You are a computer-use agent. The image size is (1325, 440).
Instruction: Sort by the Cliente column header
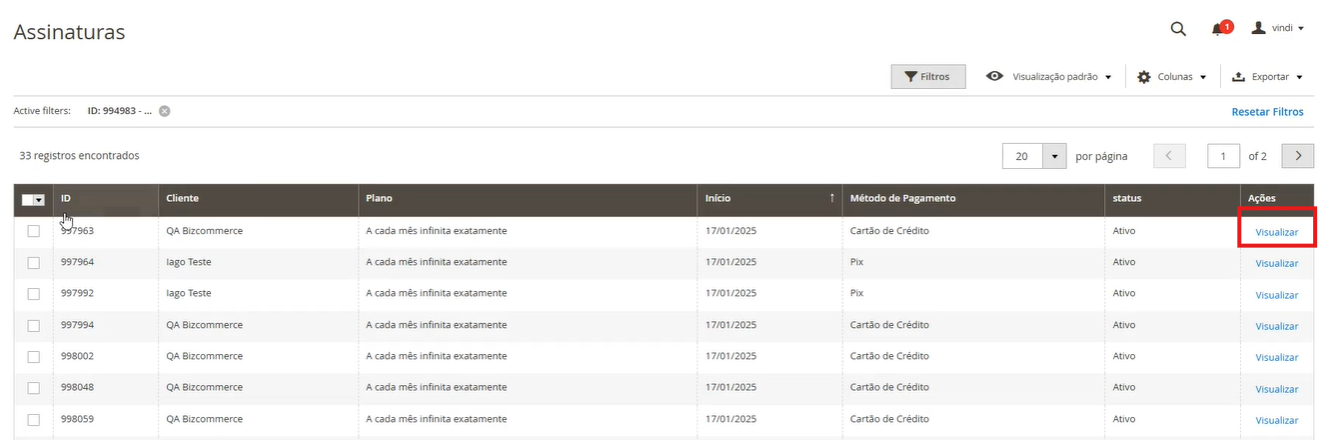tap(182, 199)
